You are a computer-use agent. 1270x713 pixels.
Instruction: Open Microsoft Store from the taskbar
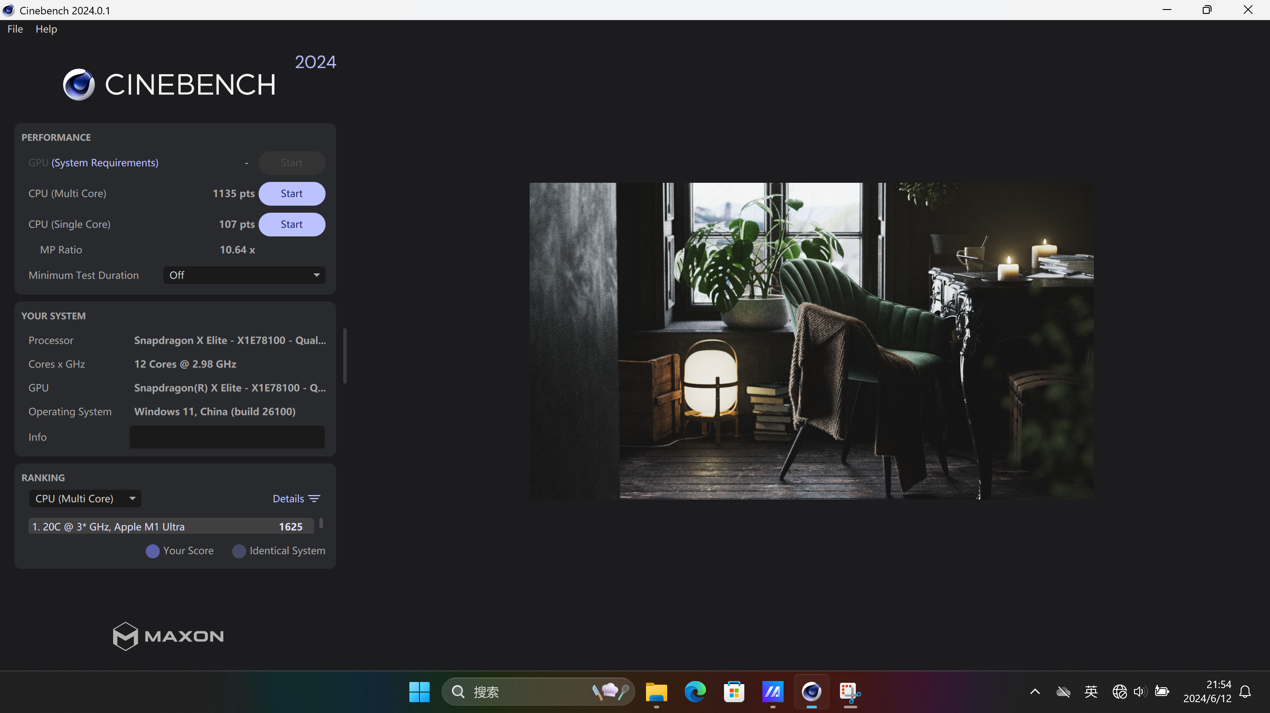[x=734, y=692]
